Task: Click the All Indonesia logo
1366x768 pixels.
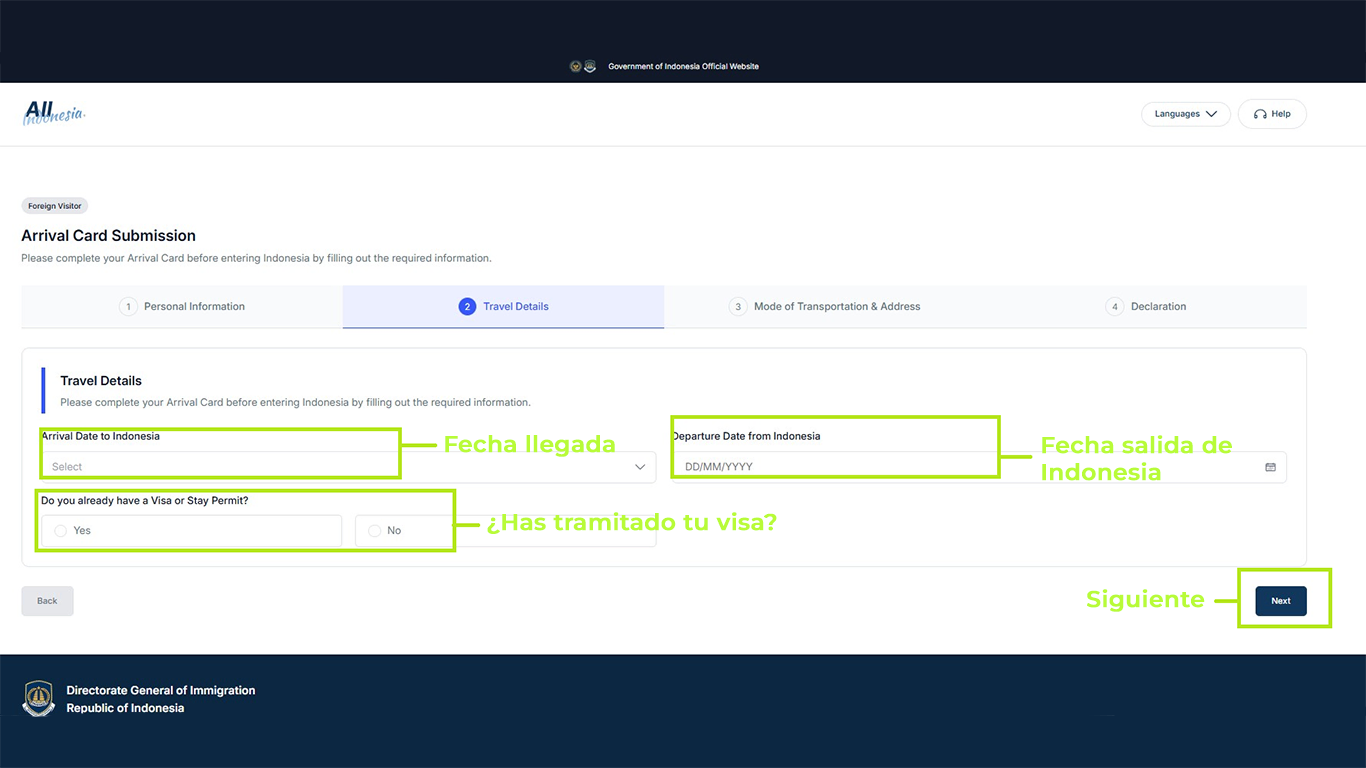Action: click(54, 113)
